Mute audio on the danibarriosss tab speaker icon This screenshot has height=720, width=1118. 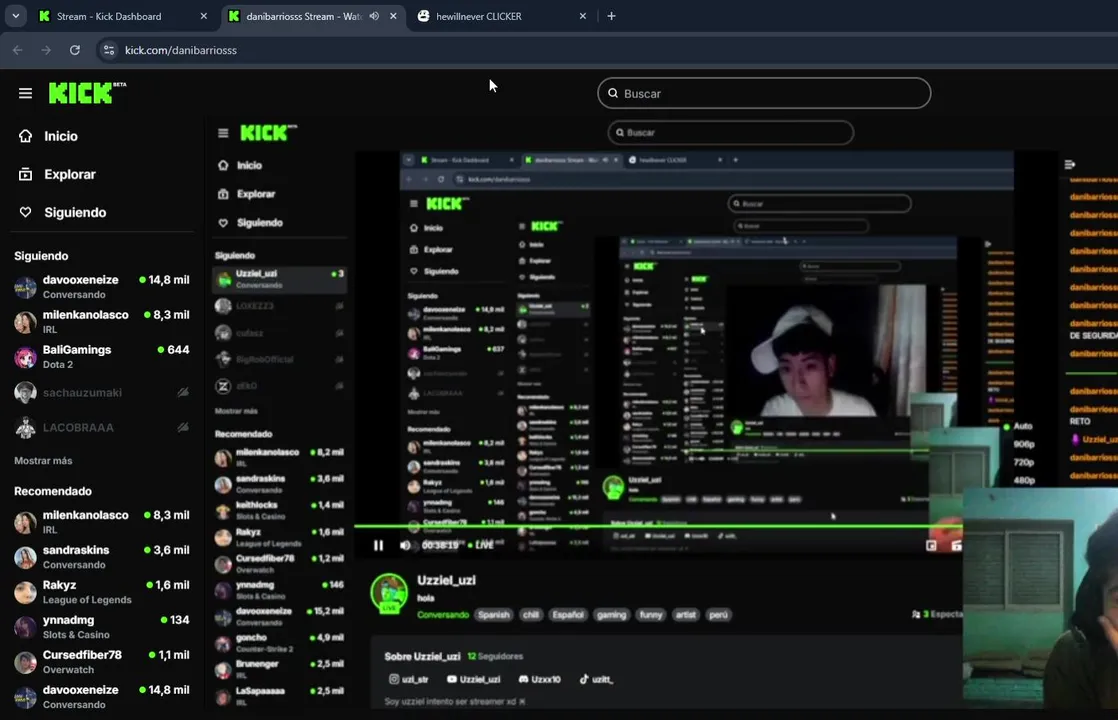pos(374,16)
